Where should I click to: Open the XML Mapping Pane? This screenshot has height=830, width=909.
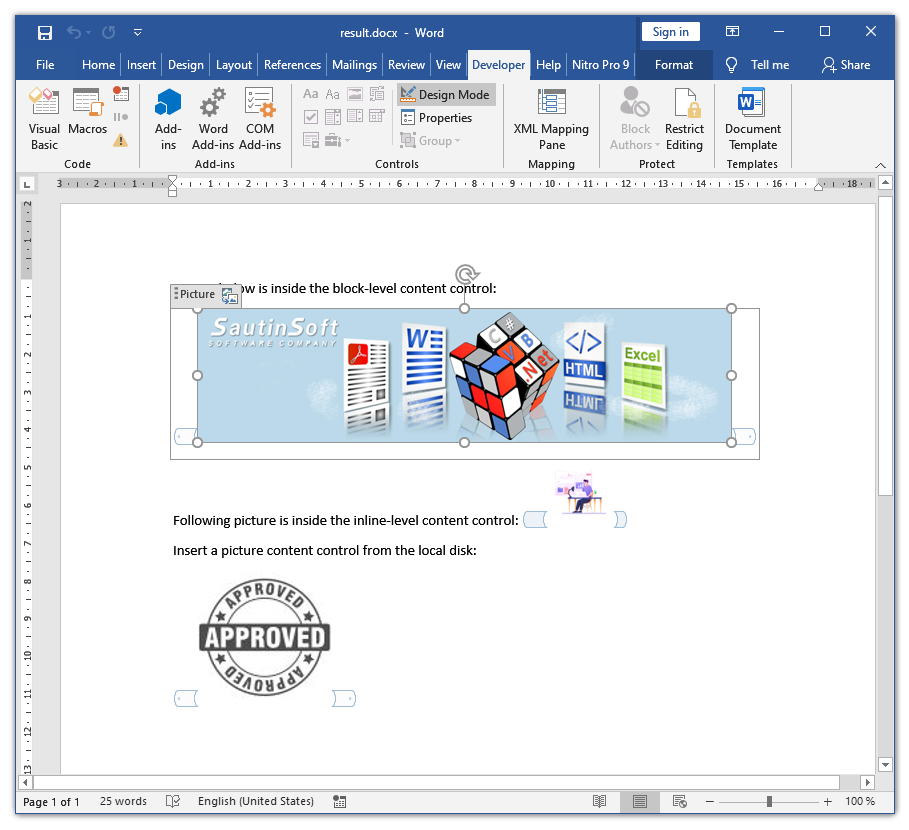coord(551,118)
